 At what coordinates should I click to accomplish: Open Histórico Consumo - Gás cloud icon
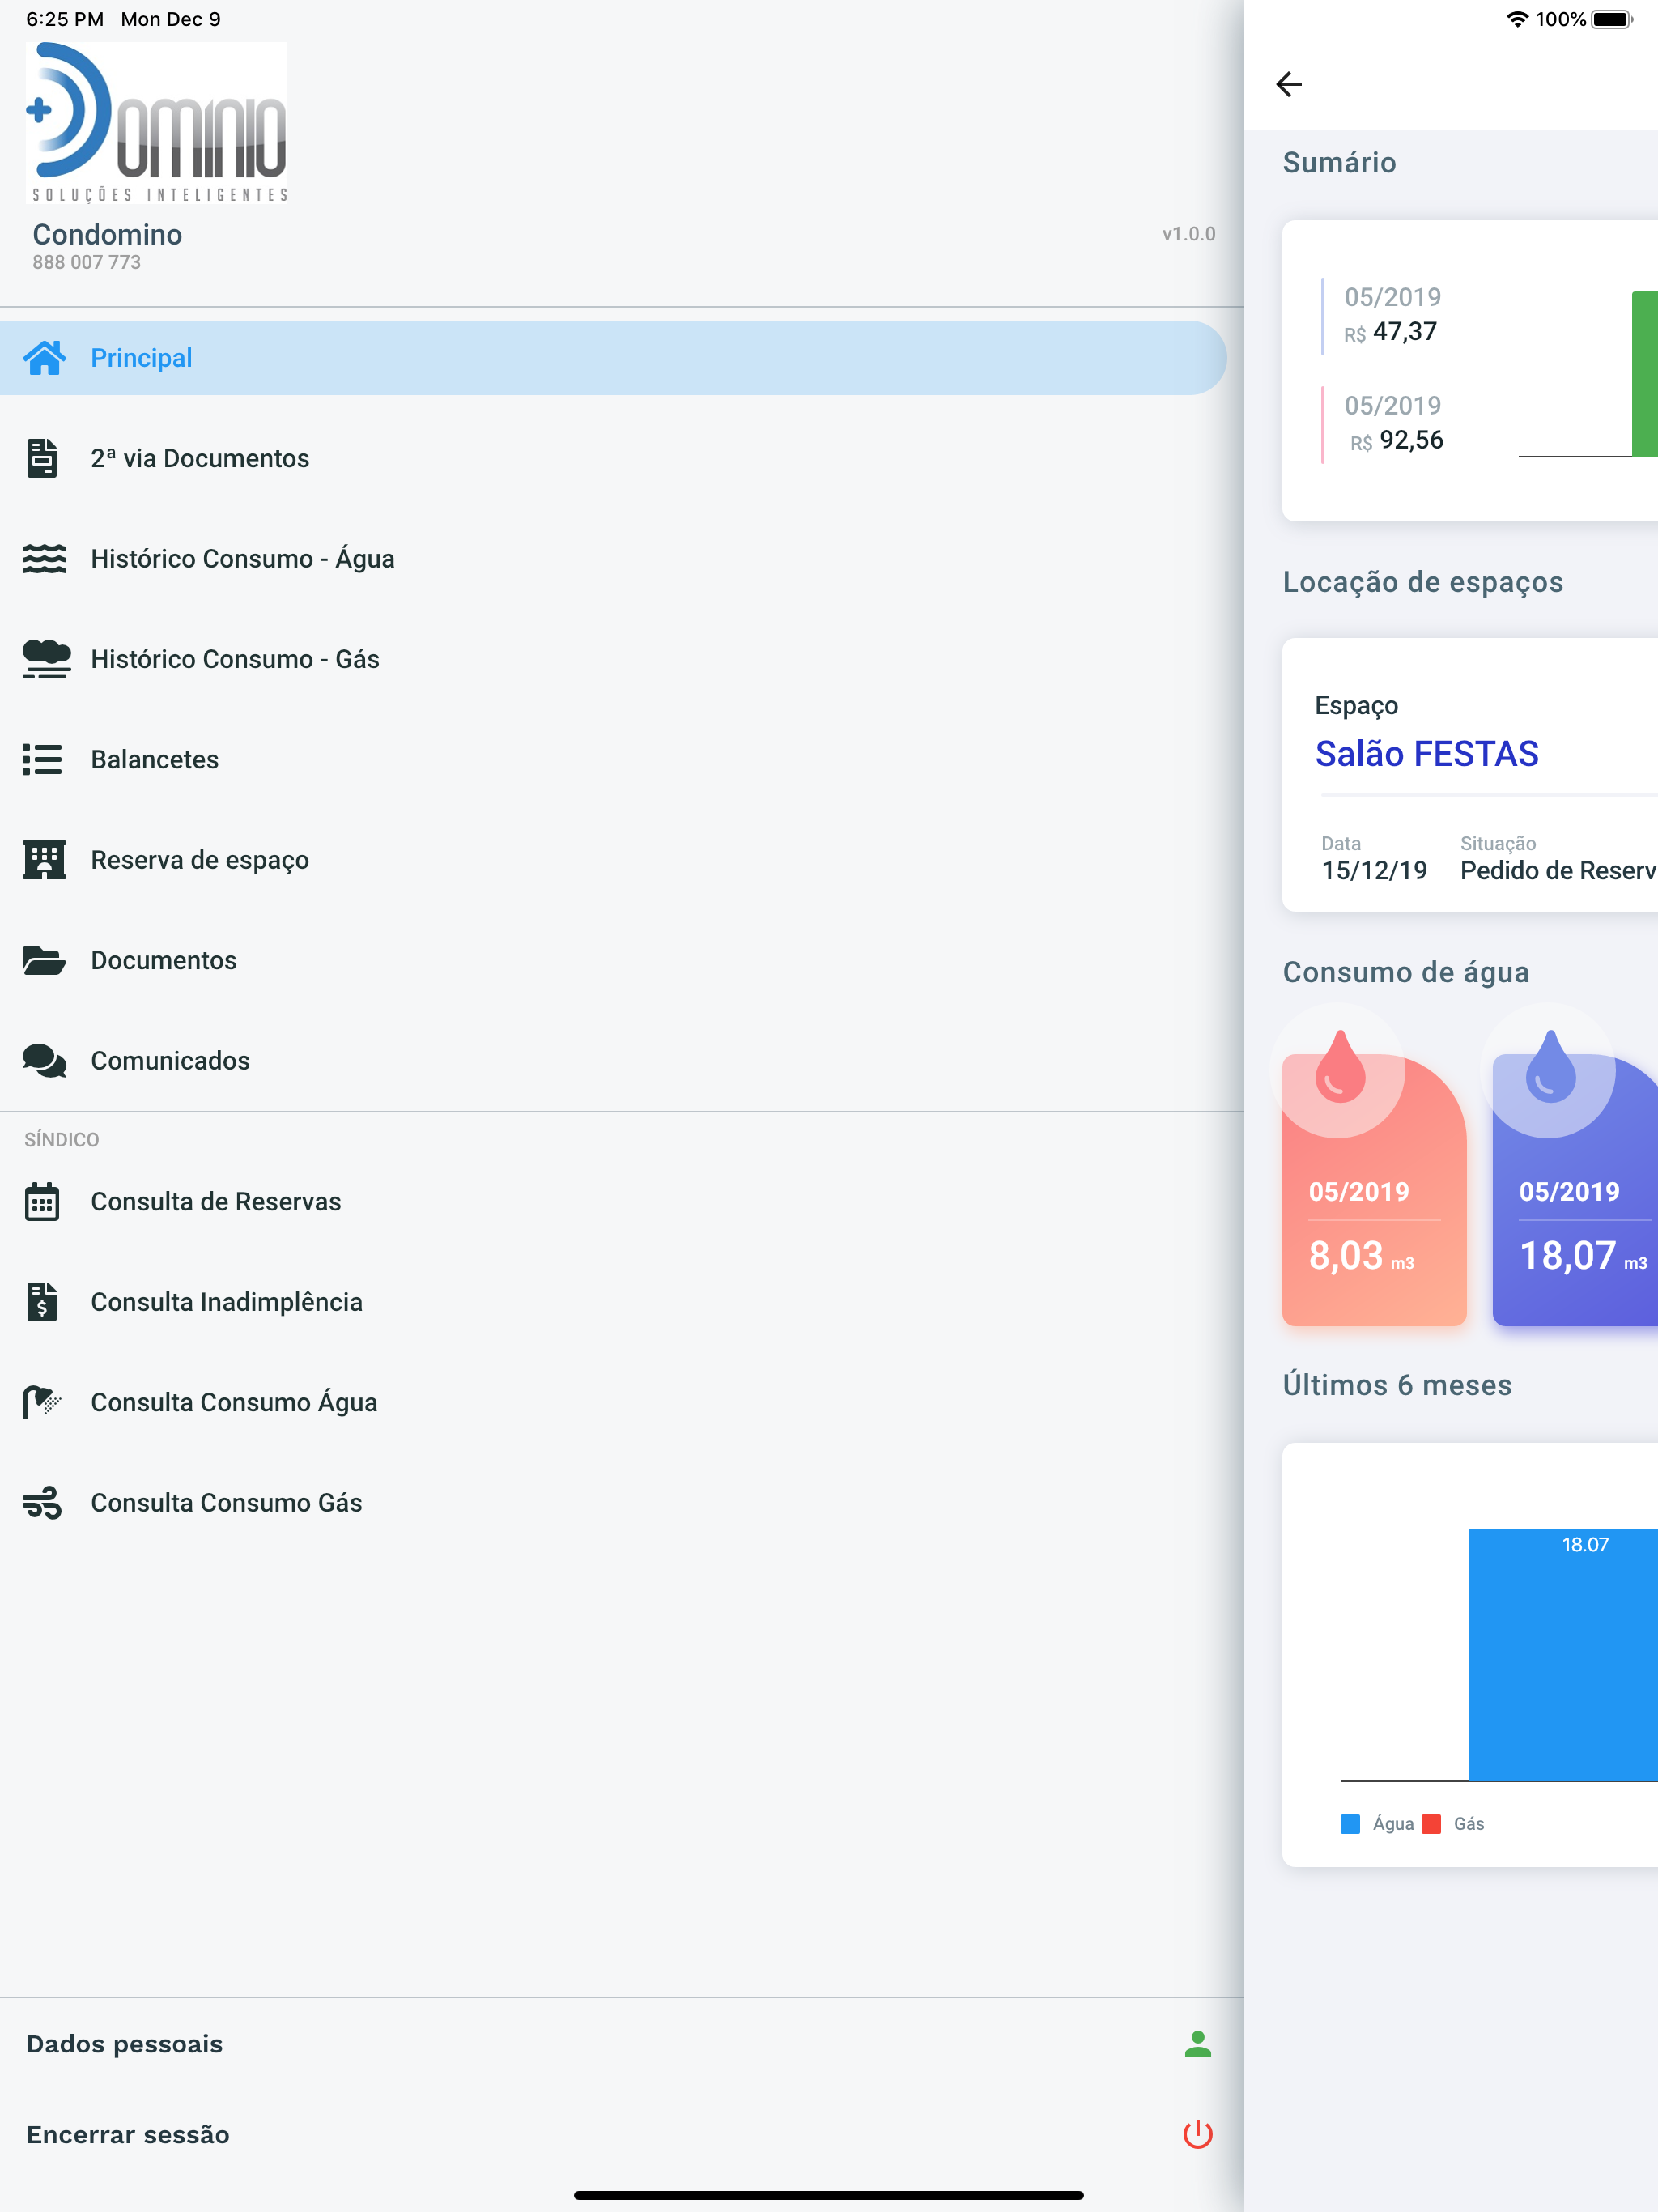[46, 659]
